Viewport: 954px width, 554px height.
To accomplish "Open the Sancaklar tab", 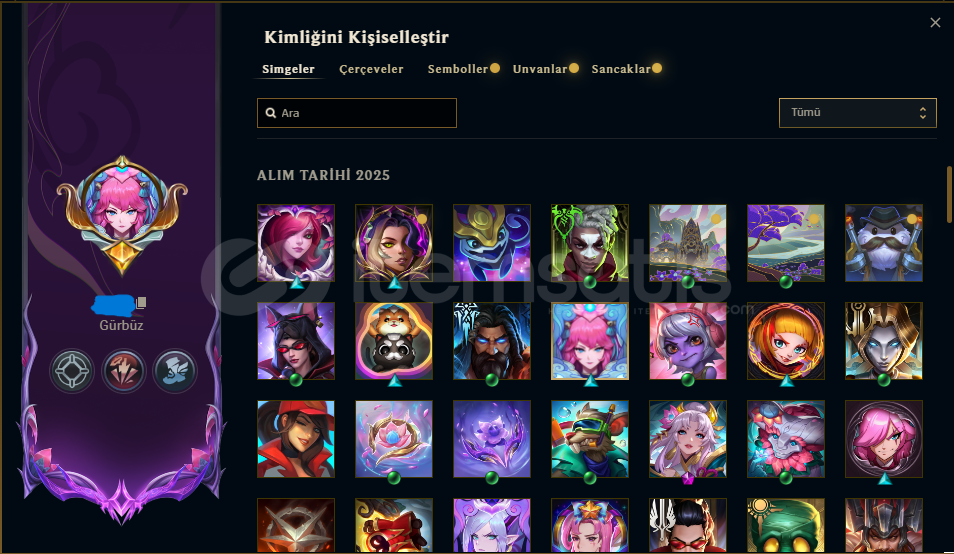I will click(621, 69).
